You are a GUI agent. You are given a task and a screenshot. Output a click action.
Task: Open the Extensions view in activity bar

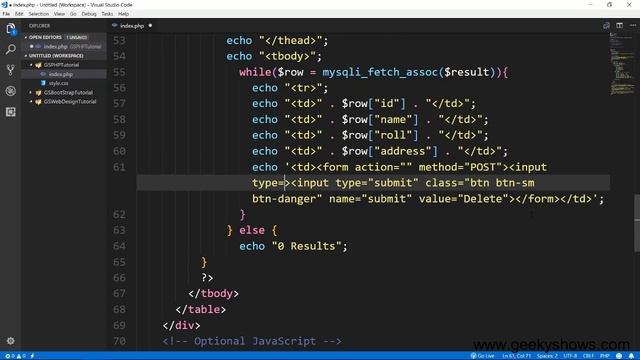point(11,111)
